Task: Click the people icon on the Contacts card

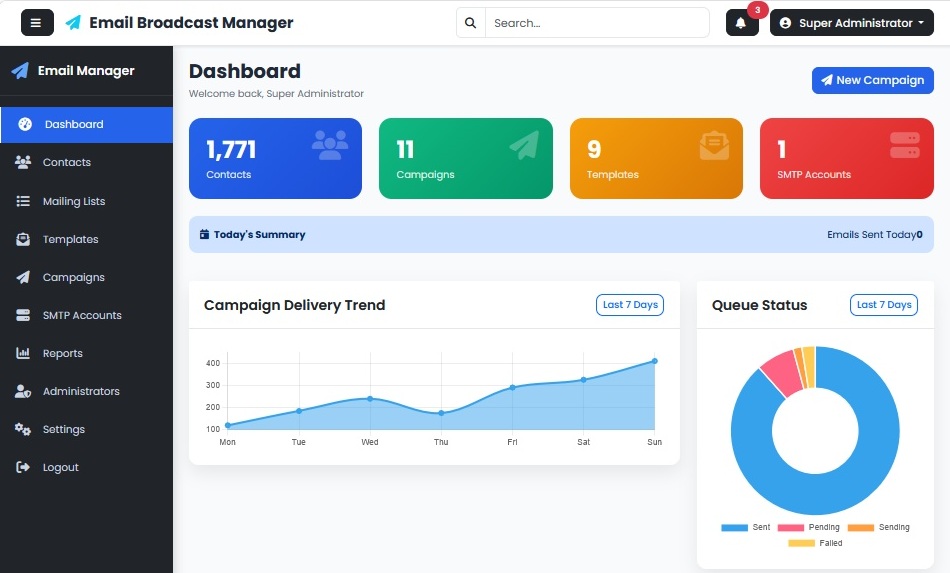Action: coord(330,145)
